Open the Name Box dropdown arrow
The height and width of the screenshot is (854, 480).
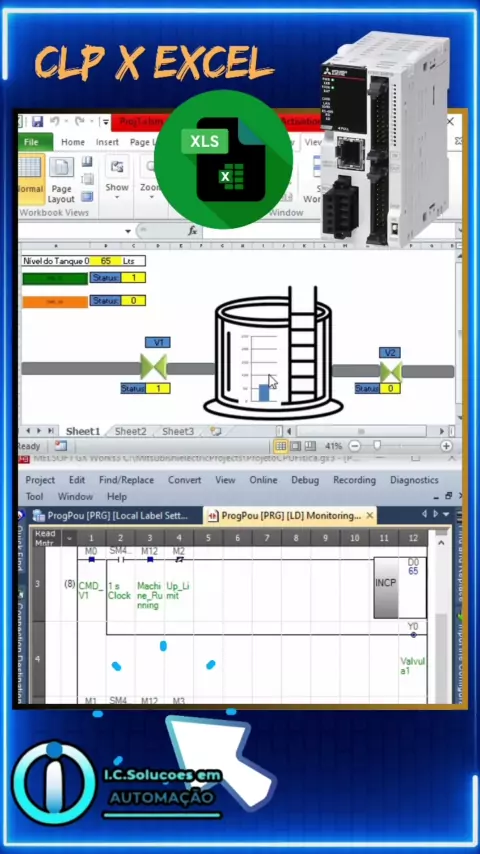click(x=128, y=231)
